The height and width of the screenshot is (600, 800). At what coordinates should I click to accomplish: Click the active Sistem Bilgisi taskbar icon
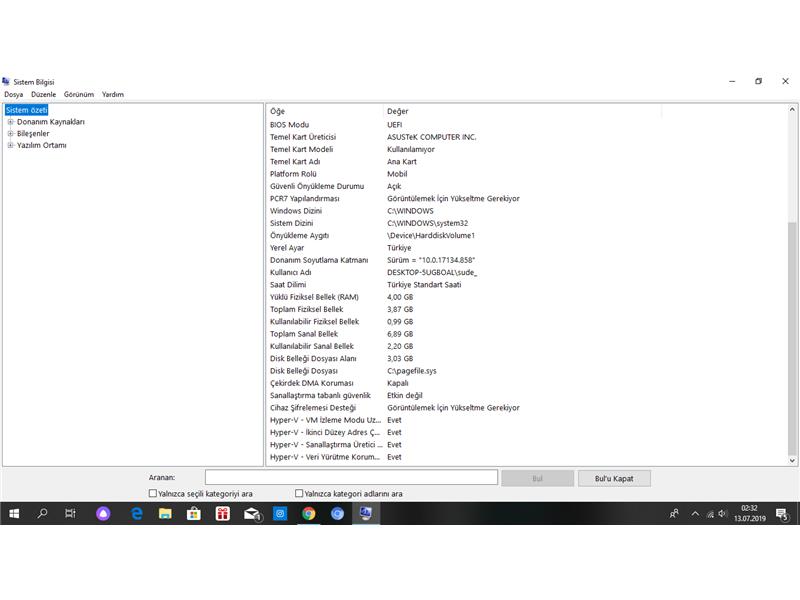(x=366, y=513)
